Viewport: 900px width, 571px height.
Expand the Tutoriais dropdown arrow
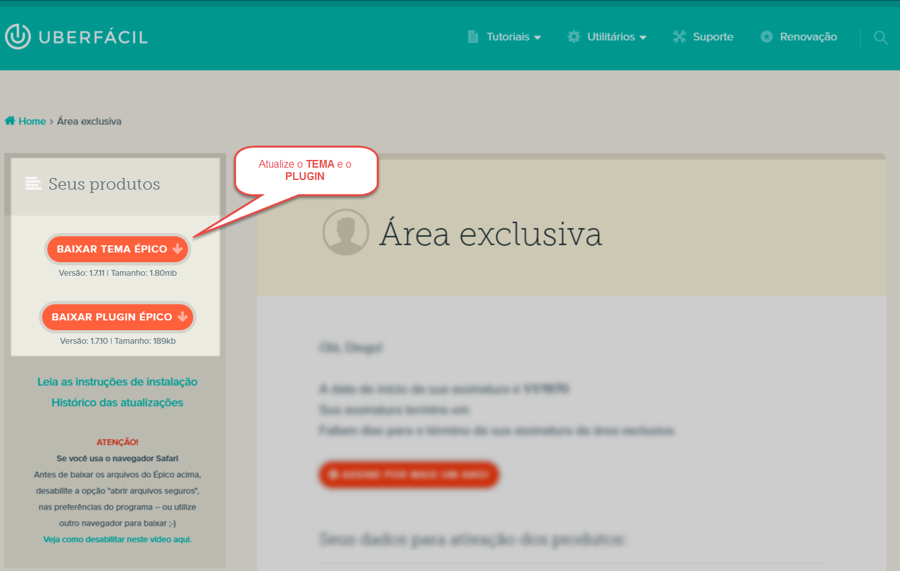click(537, 37)
